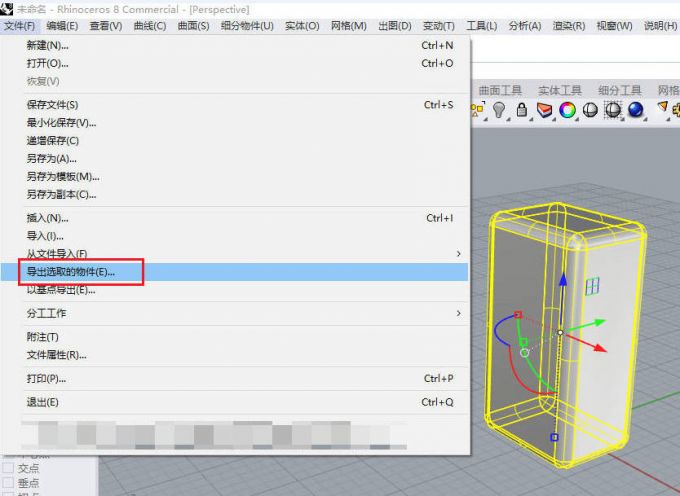
Task: Toggle the 交点 object snap checkbox
Action: [8, 468]
